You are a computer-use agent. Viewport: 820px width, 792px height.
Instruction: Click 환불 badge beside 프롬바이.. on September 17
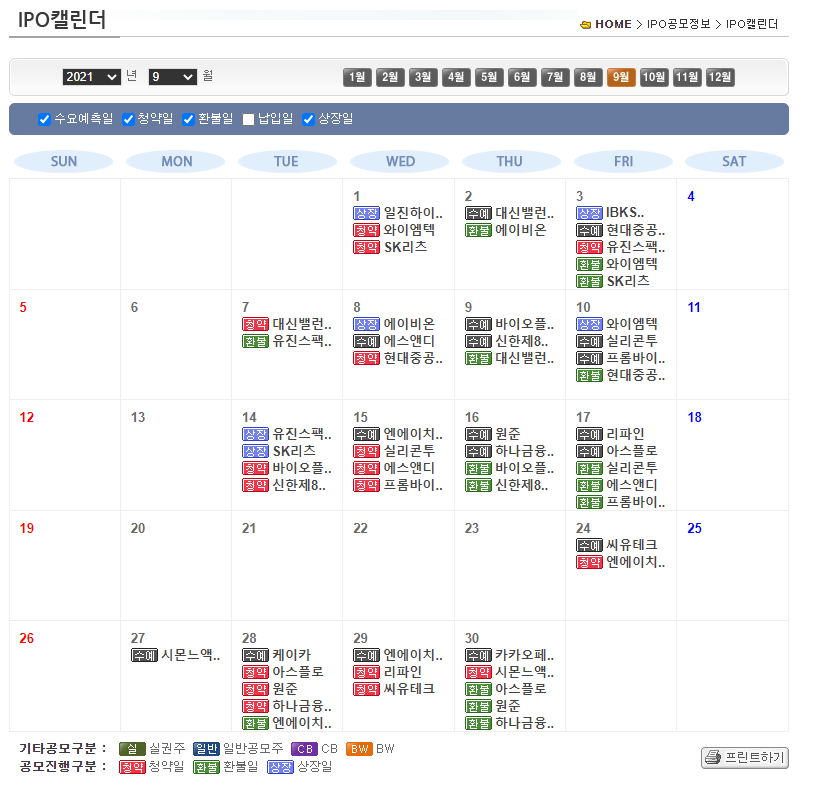[x=589, y=503]
